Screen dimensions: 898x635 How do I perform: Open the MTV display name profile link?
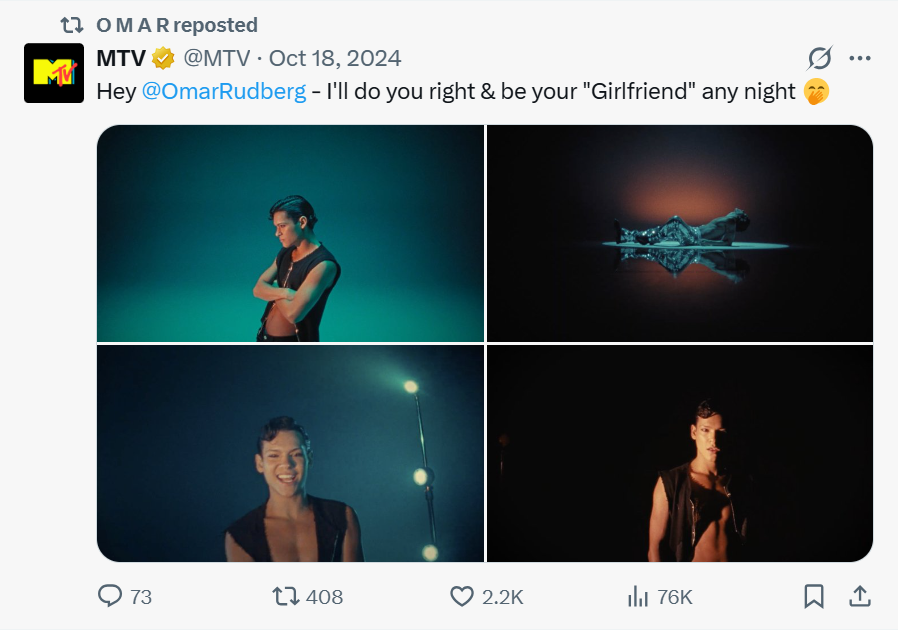[120, 58]
